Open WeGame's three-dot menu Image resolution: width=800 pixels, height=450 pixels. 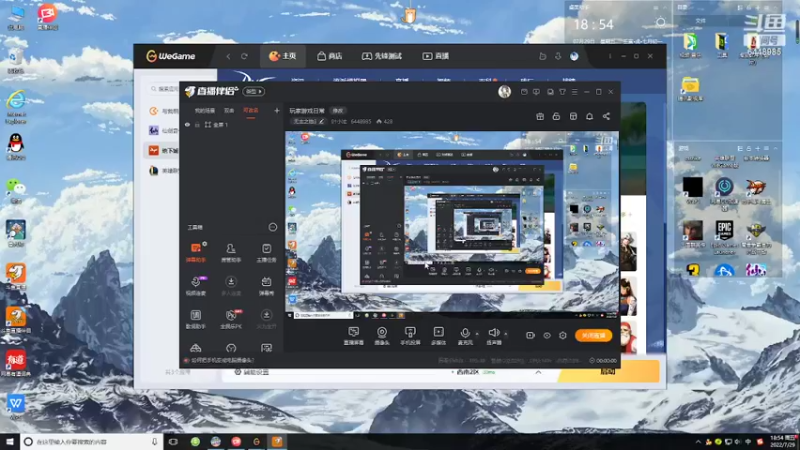coord(610,56)
